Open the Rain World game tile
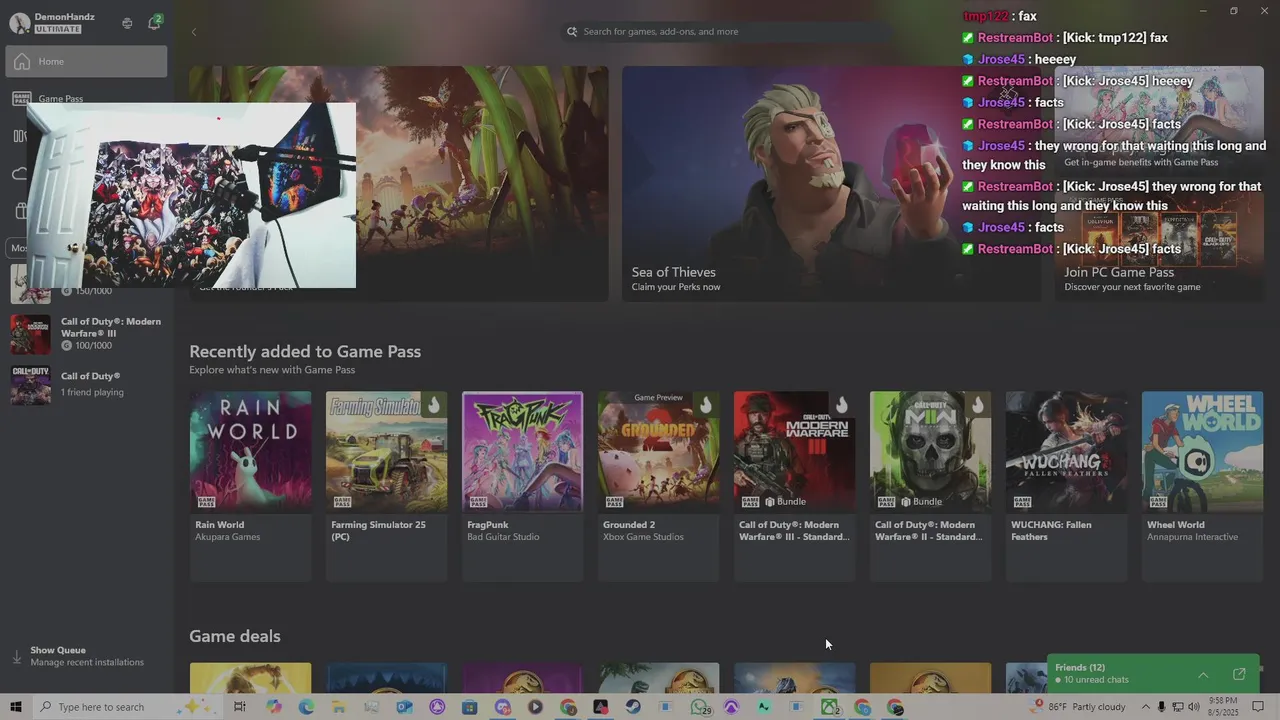The height and width of the screenshot is (720, 1280). [250, 486]
